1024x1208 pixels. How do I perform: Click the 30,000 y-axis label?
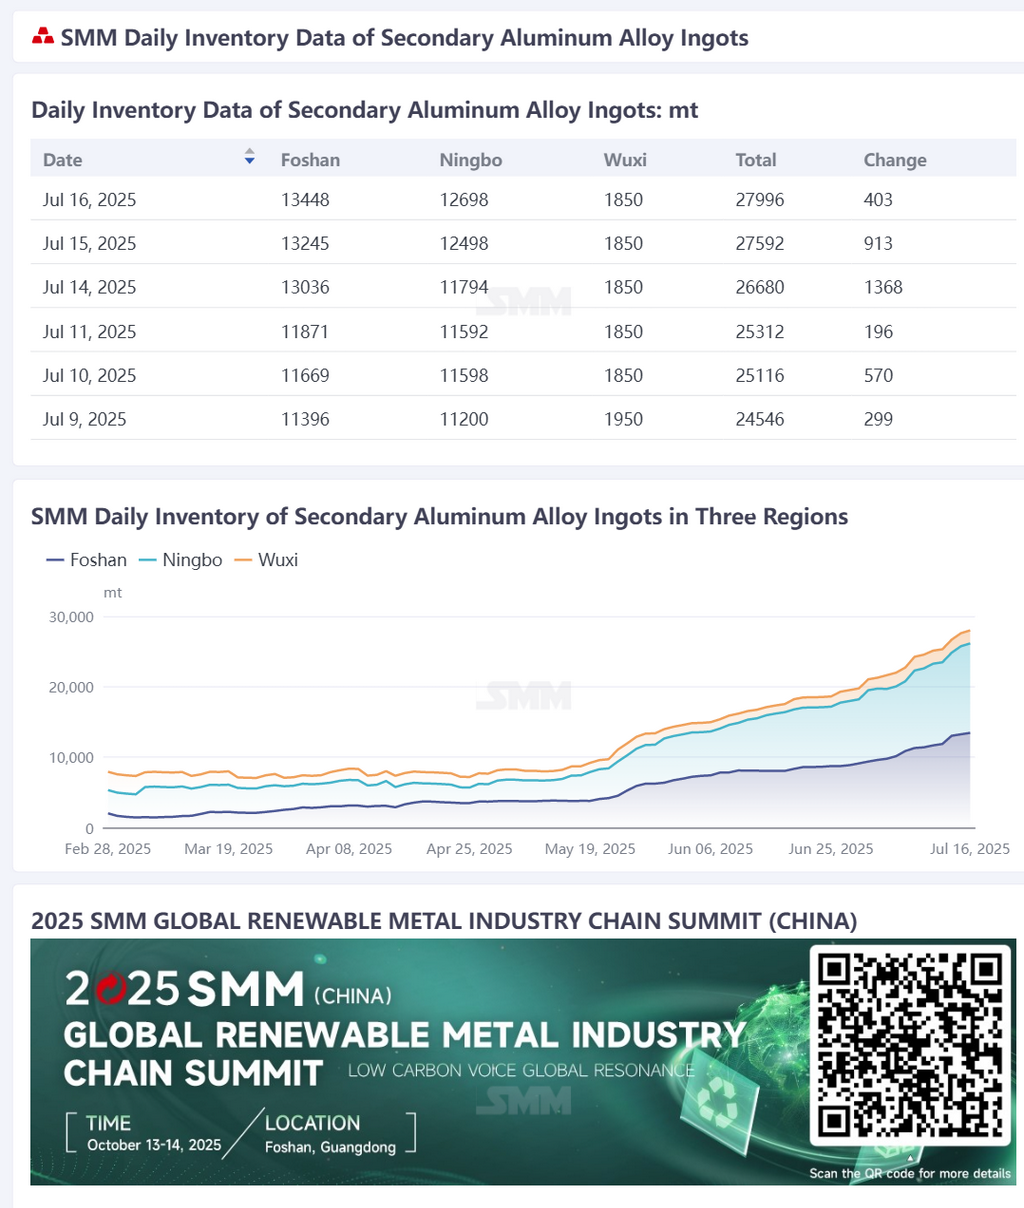pyautogui.click(x=71, y=617)
